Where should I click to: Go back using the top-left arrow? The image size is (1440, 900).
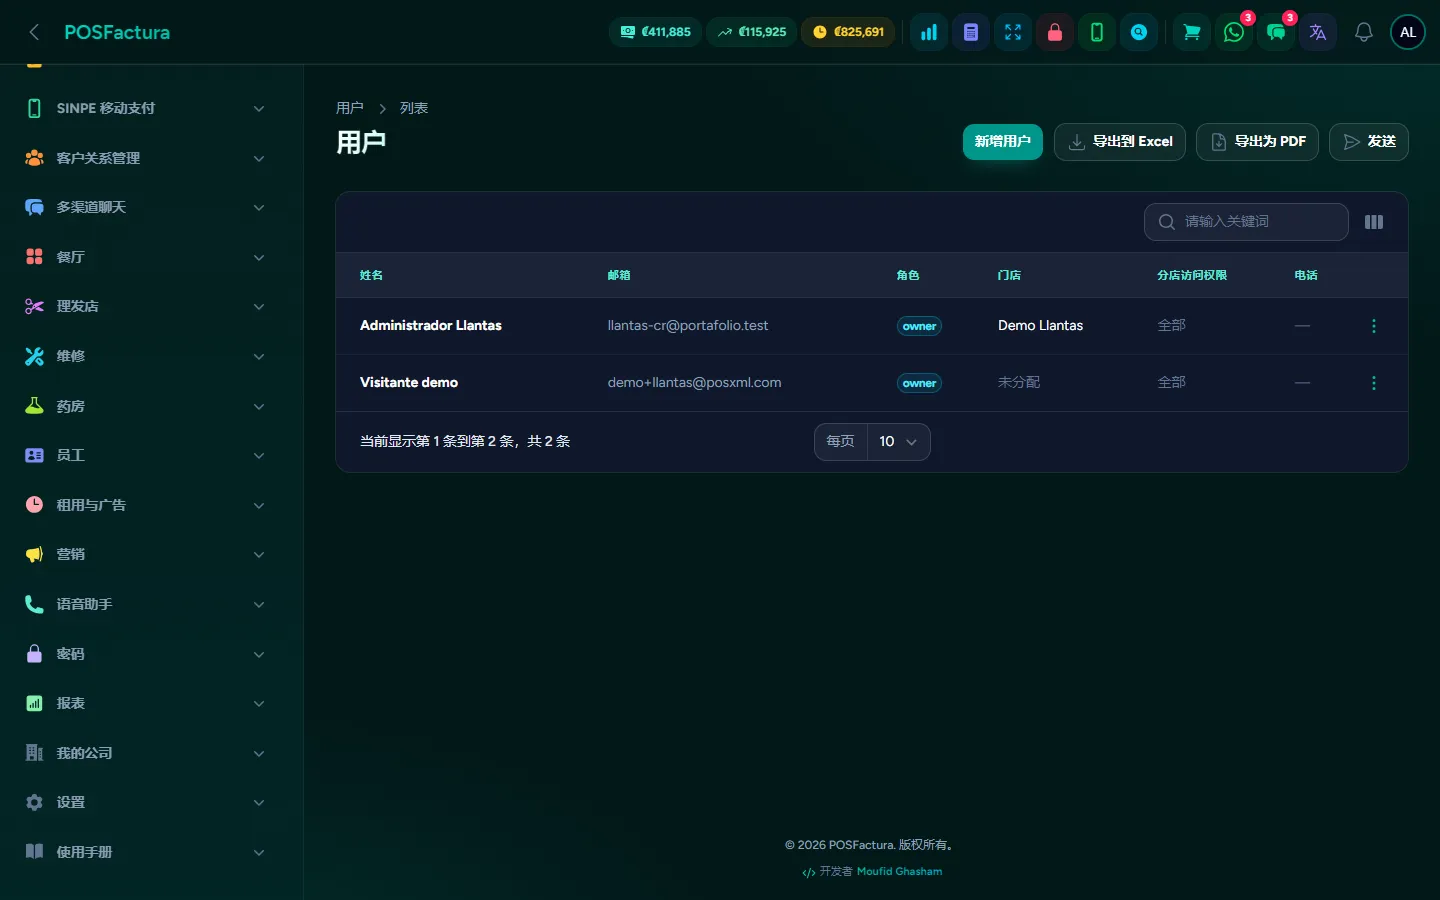click(x=34, y=32)
